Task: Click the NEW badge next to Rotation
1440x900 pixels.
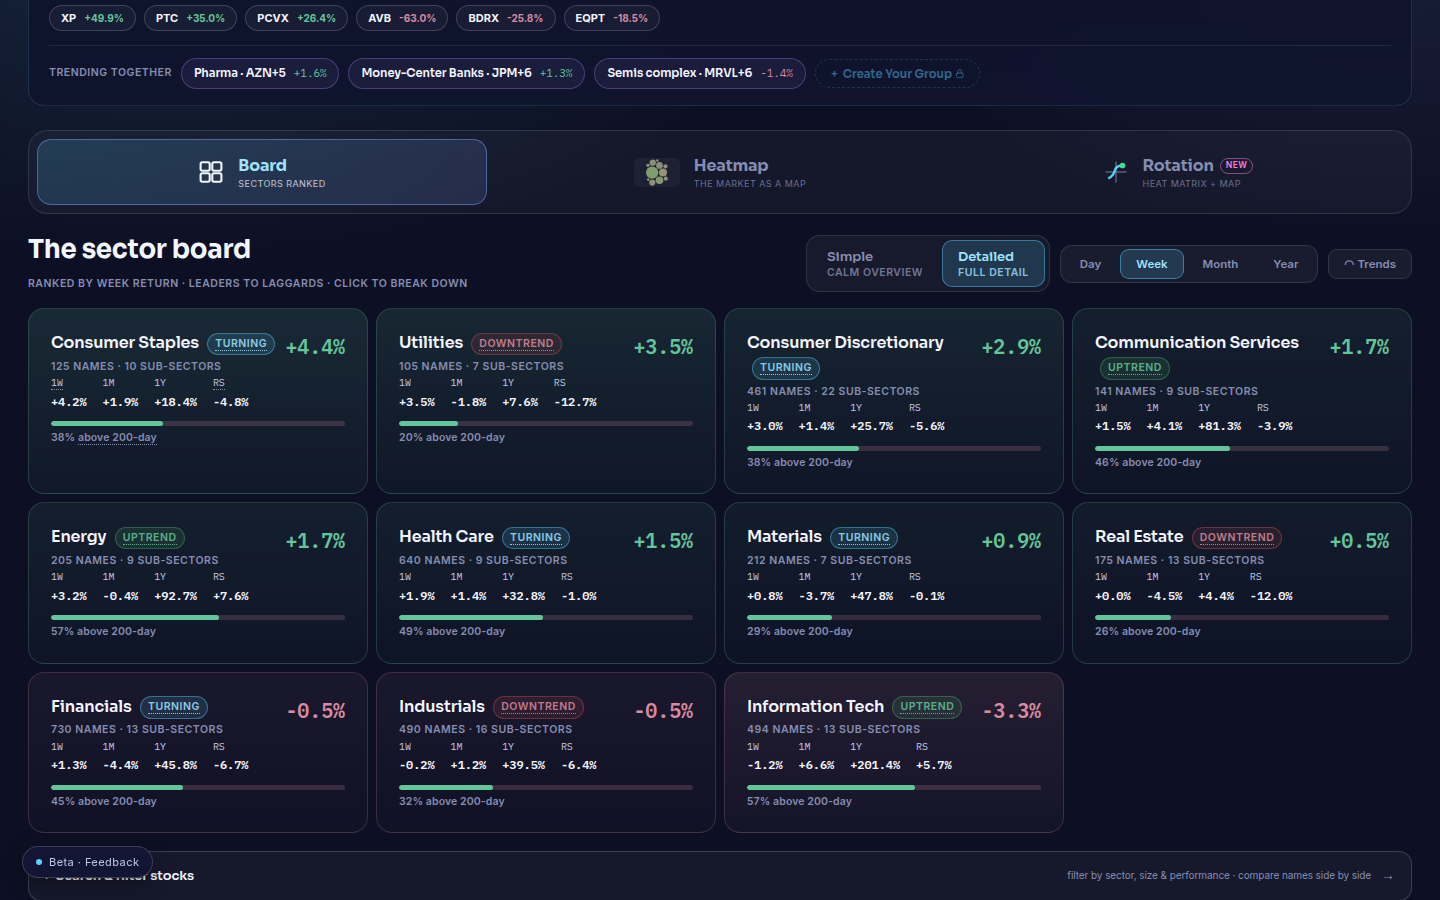Action: pyautogui.click(x=1237, y=165)
